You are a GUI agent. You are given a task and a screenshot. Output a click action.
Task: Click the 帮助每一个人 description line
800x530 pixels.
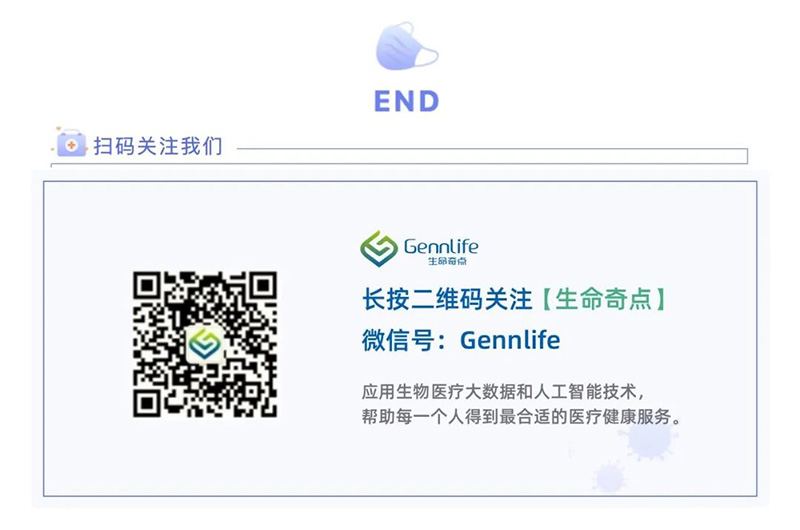point(521,417)
